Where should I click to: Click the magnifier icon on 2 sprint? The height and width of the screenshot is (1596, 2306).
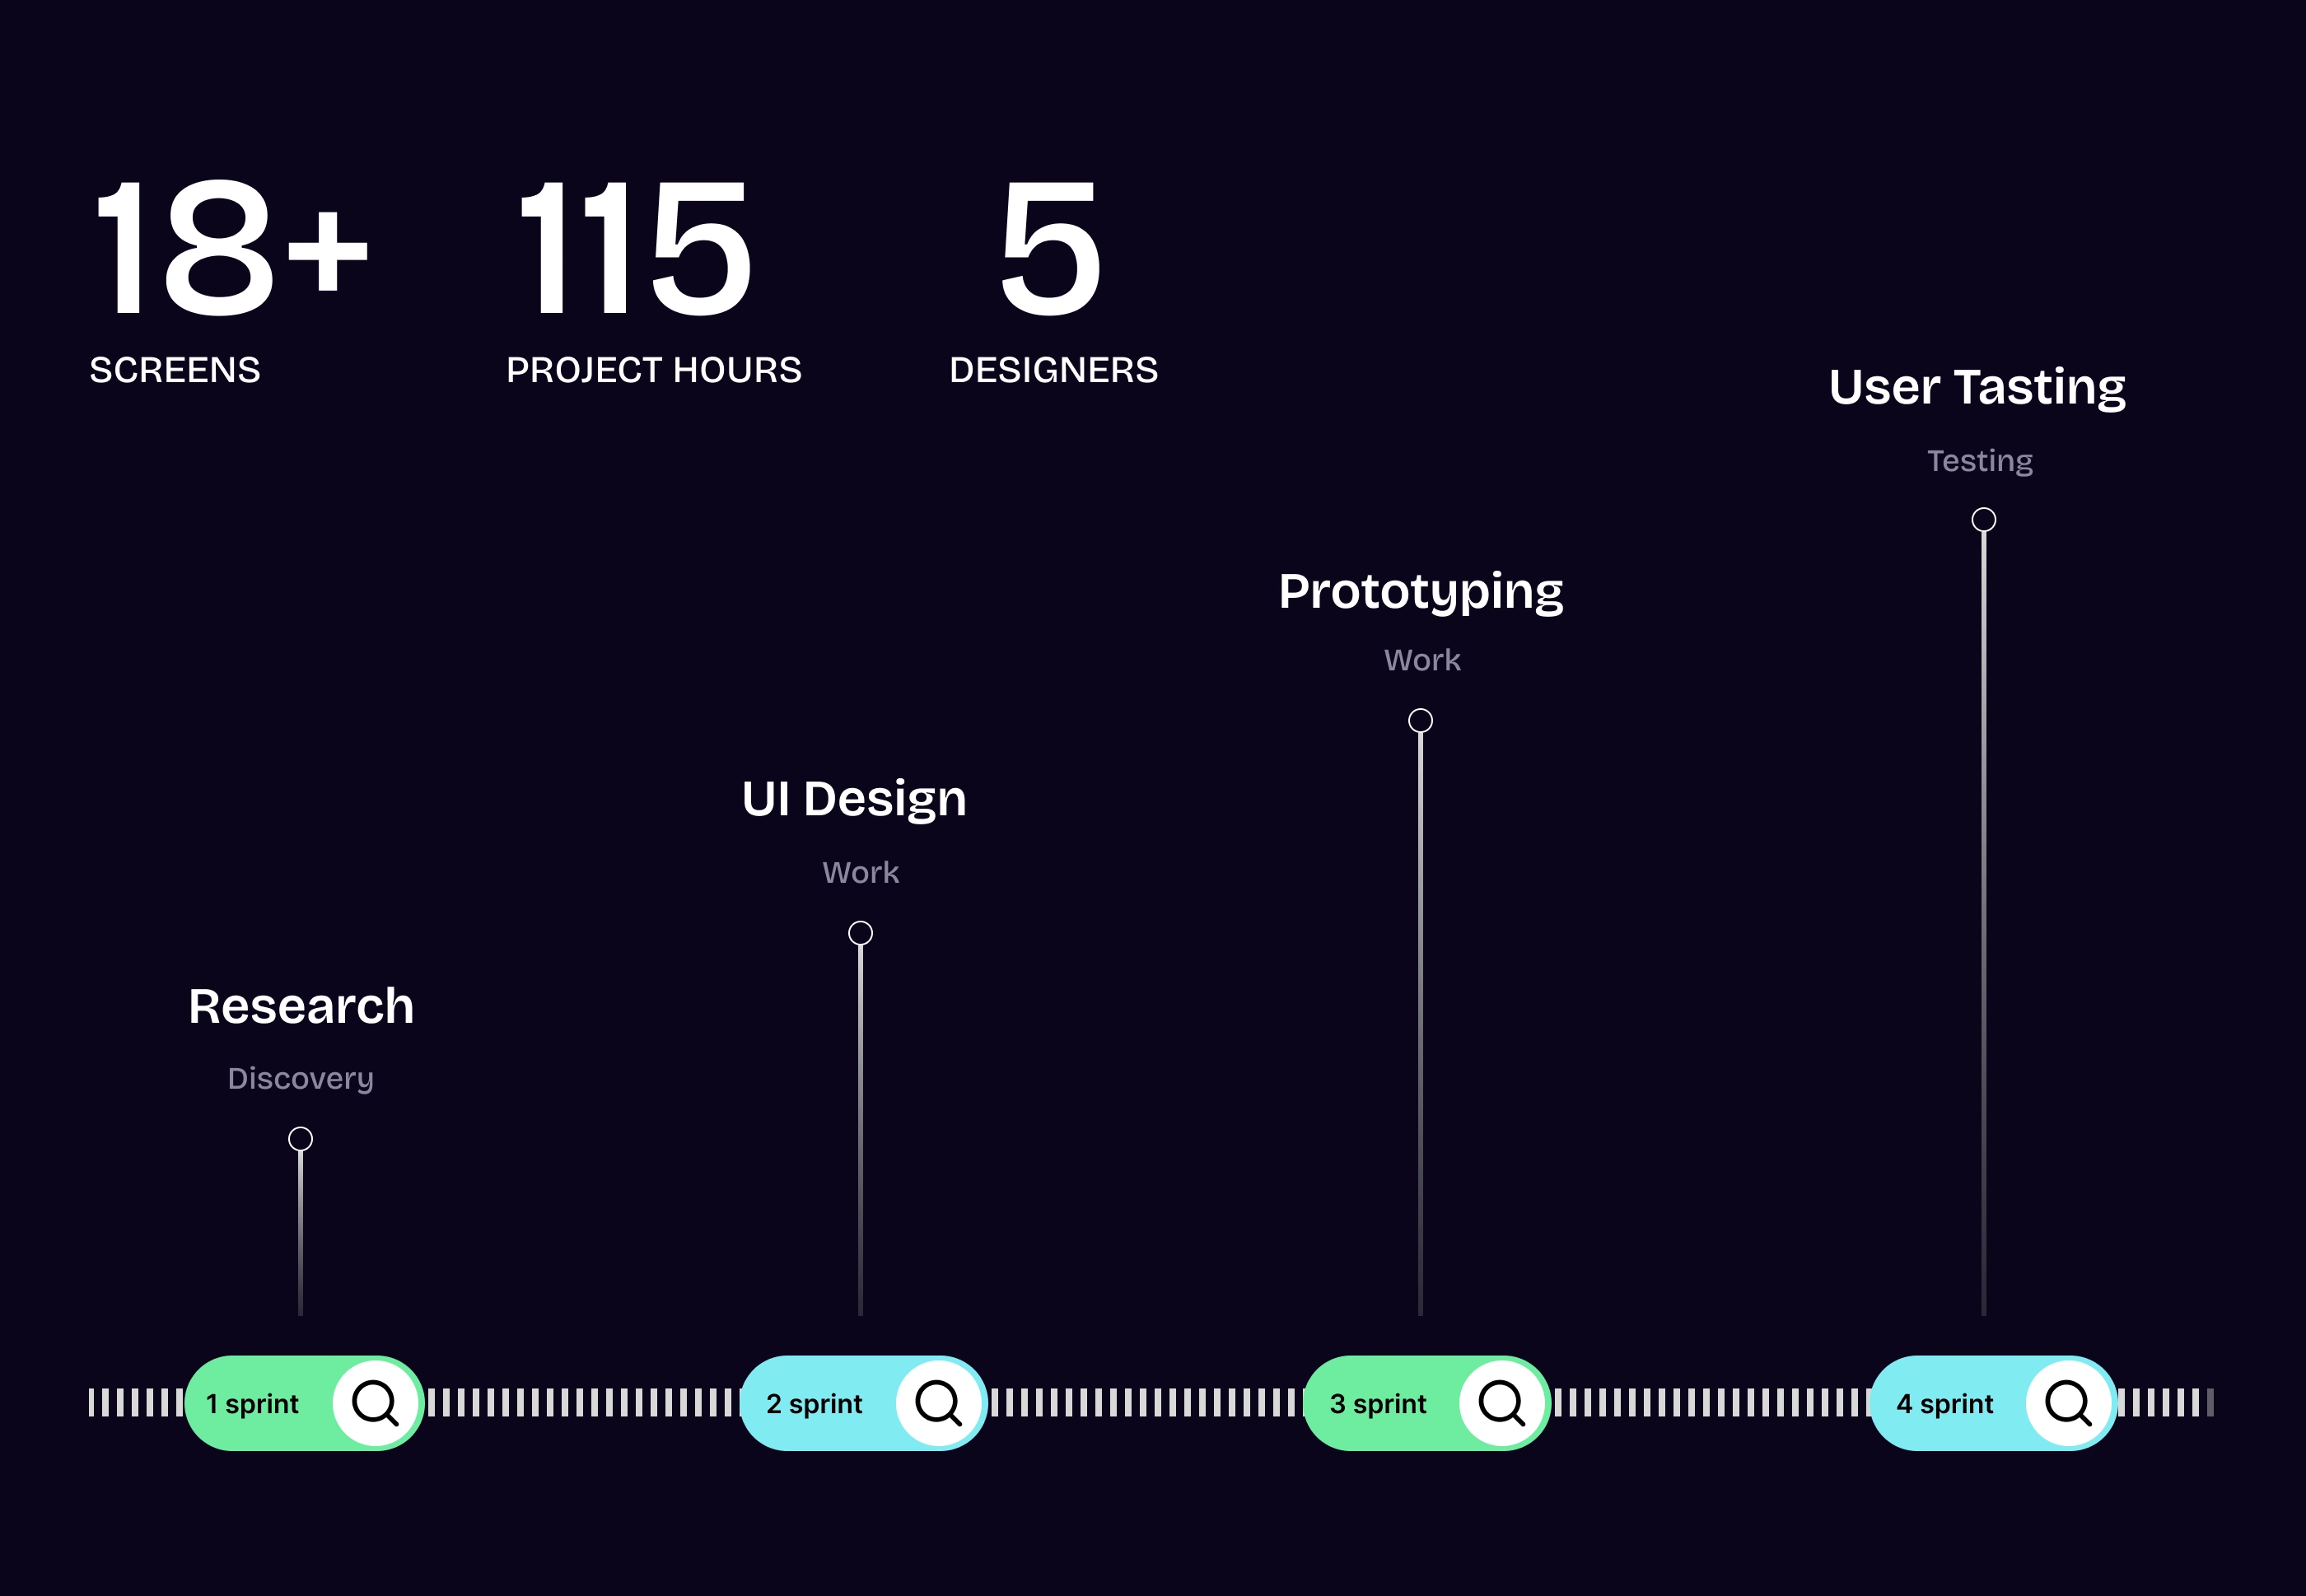tap(938, 1402)
